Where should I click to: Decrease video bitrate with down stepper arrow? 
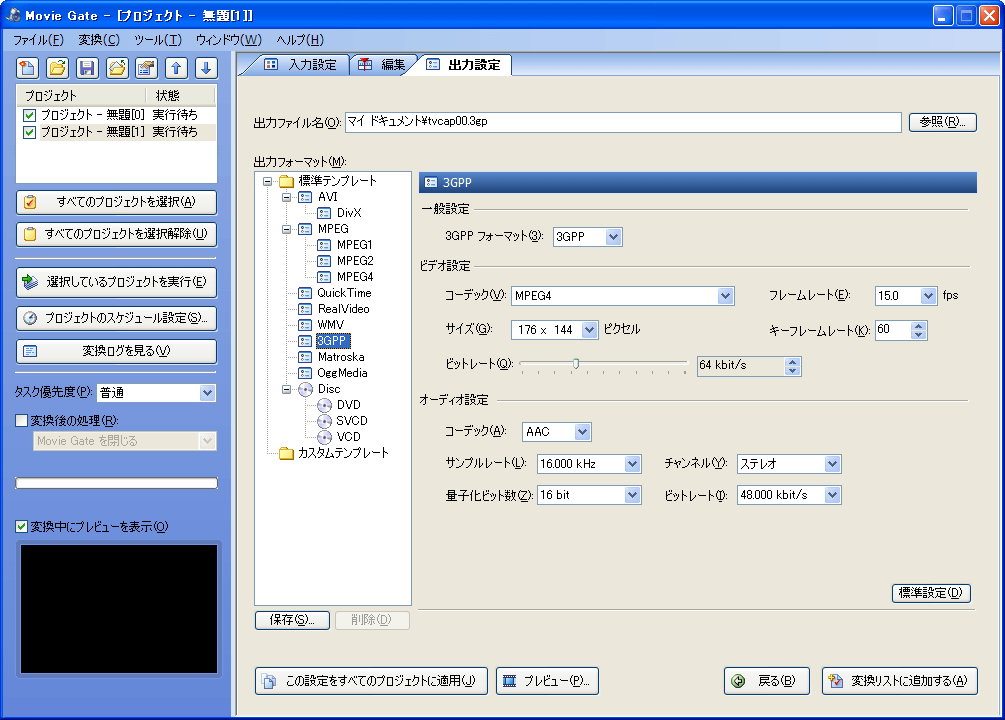(x=793, y=371)
